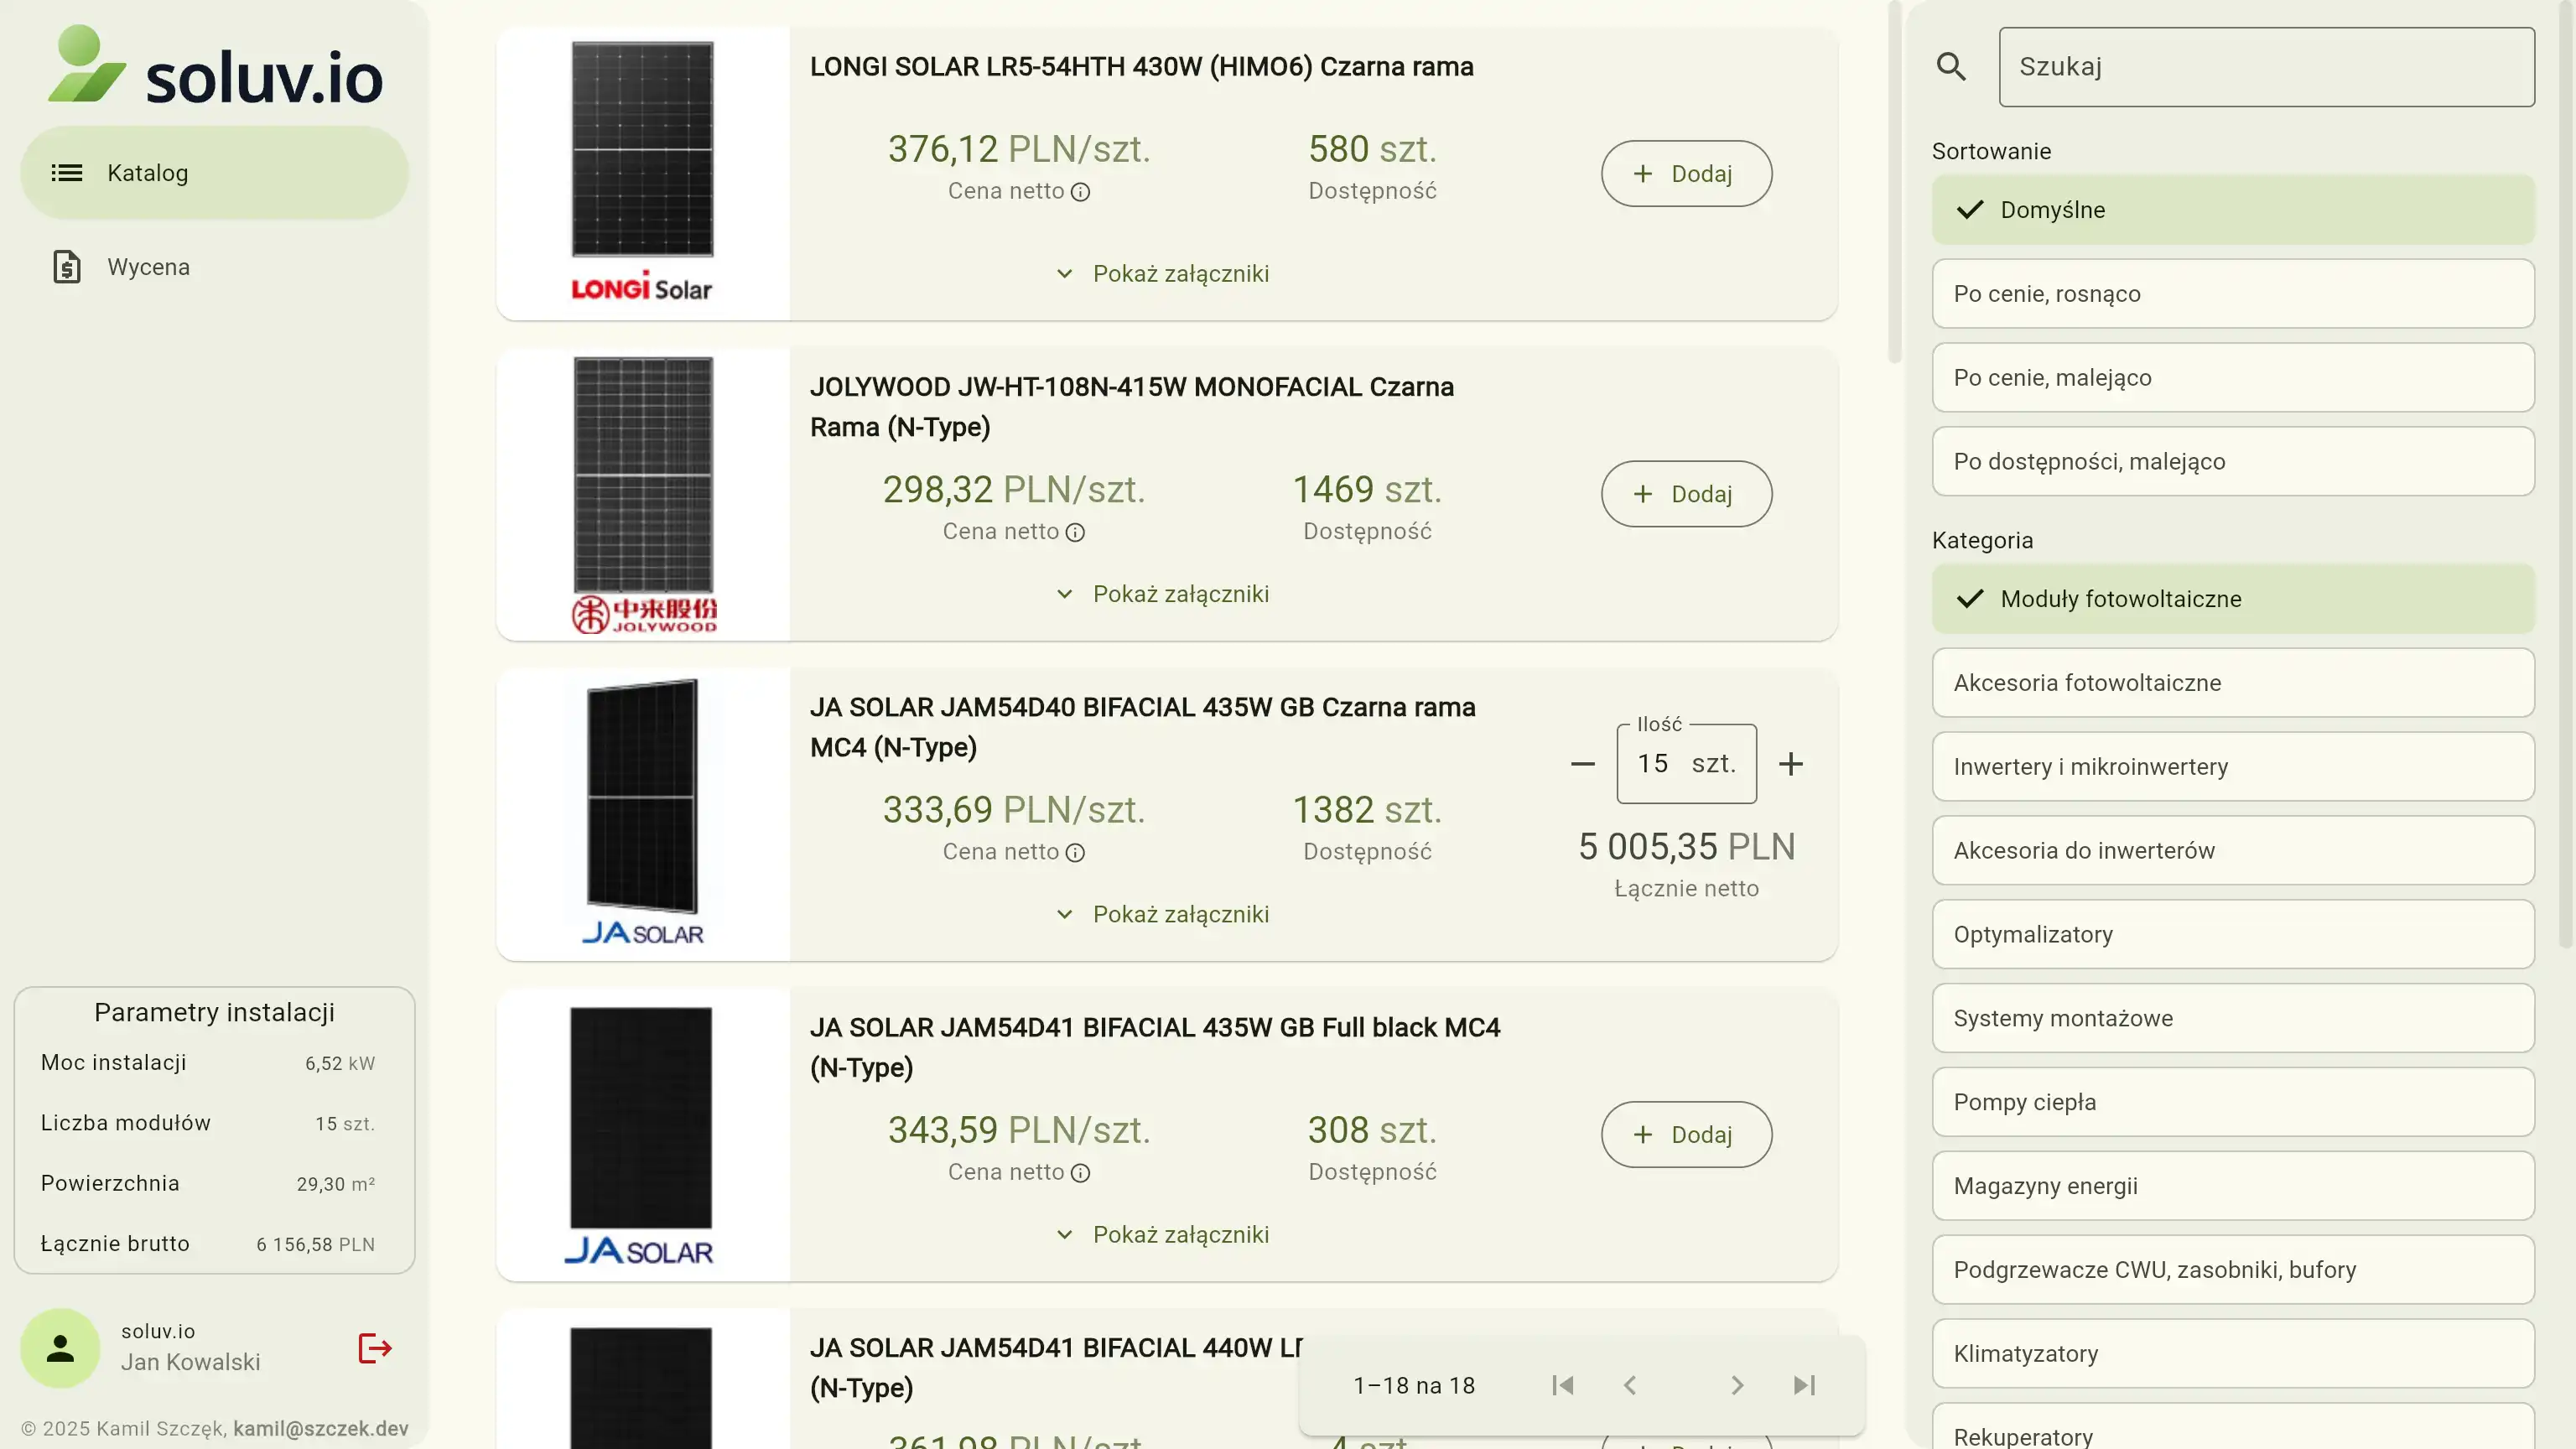Increase JA SOLAR JAM54D40 quantity with plus

point(1791,764)
